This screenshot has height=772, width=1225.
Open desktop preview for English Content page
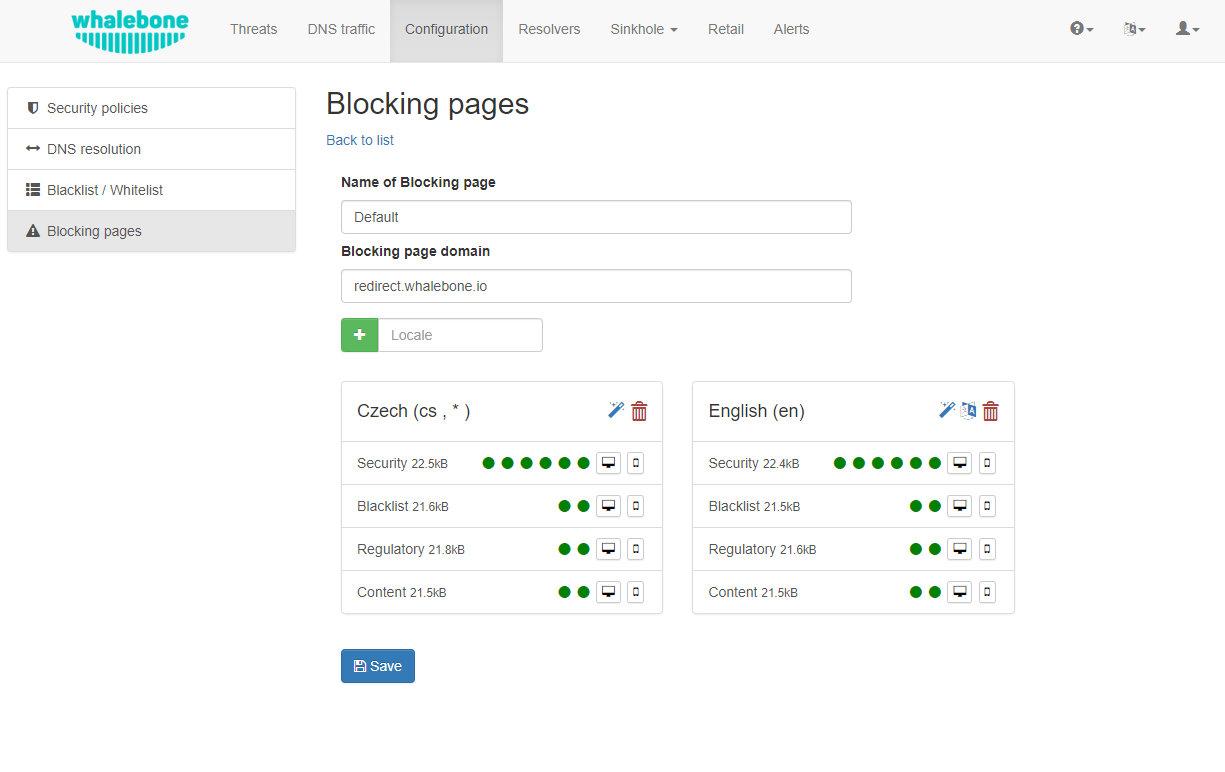[x=960, y=592]
